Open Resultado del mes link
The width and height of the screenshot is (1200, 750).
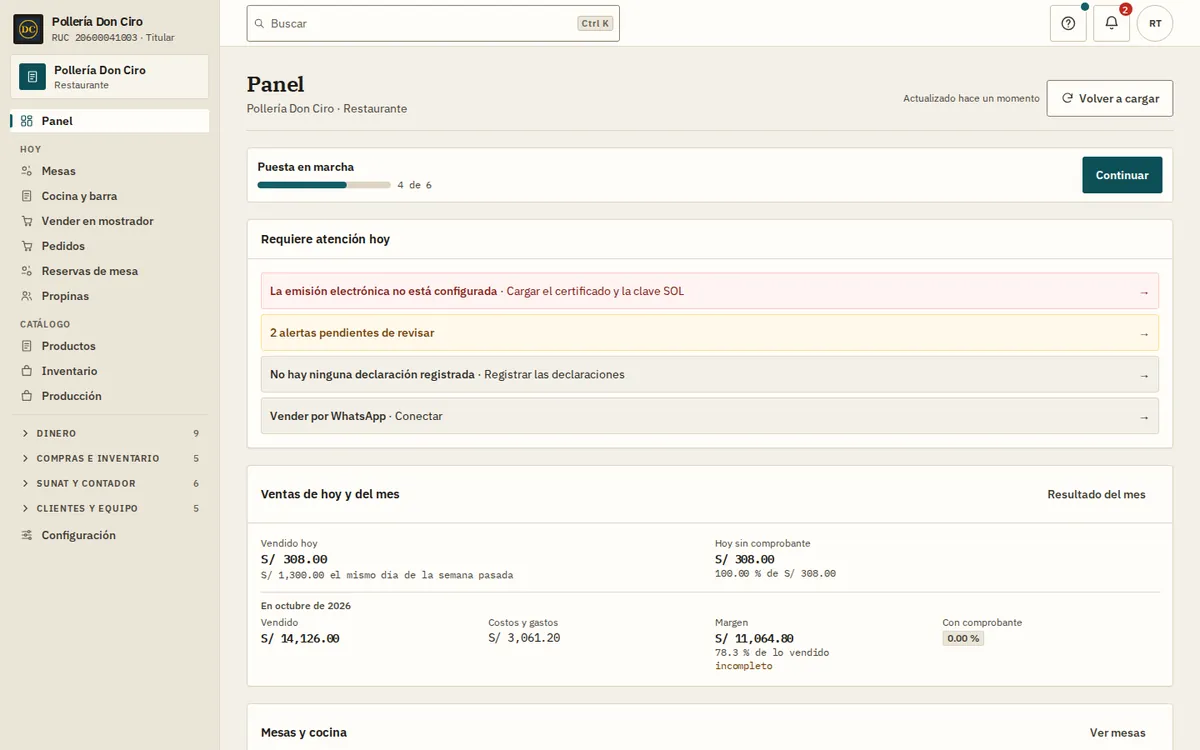click(x=1096, y=494)
